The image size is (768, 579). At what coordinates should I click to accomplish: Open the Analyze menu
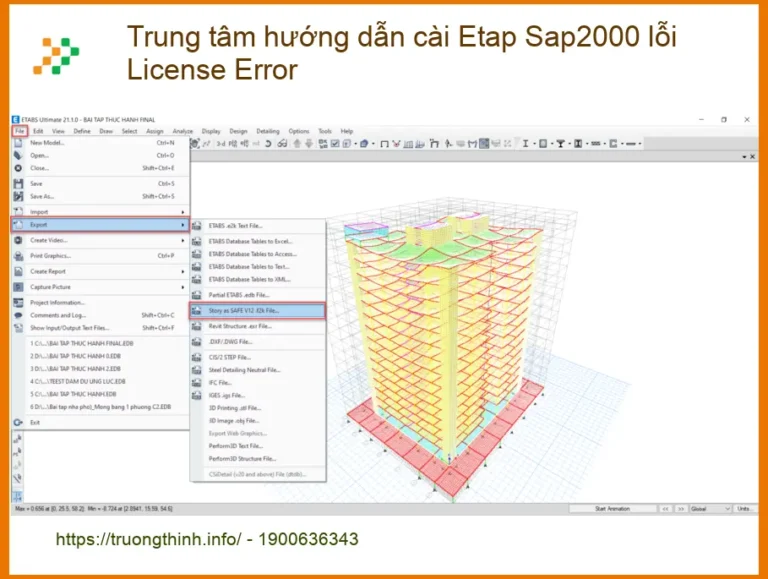182,131
